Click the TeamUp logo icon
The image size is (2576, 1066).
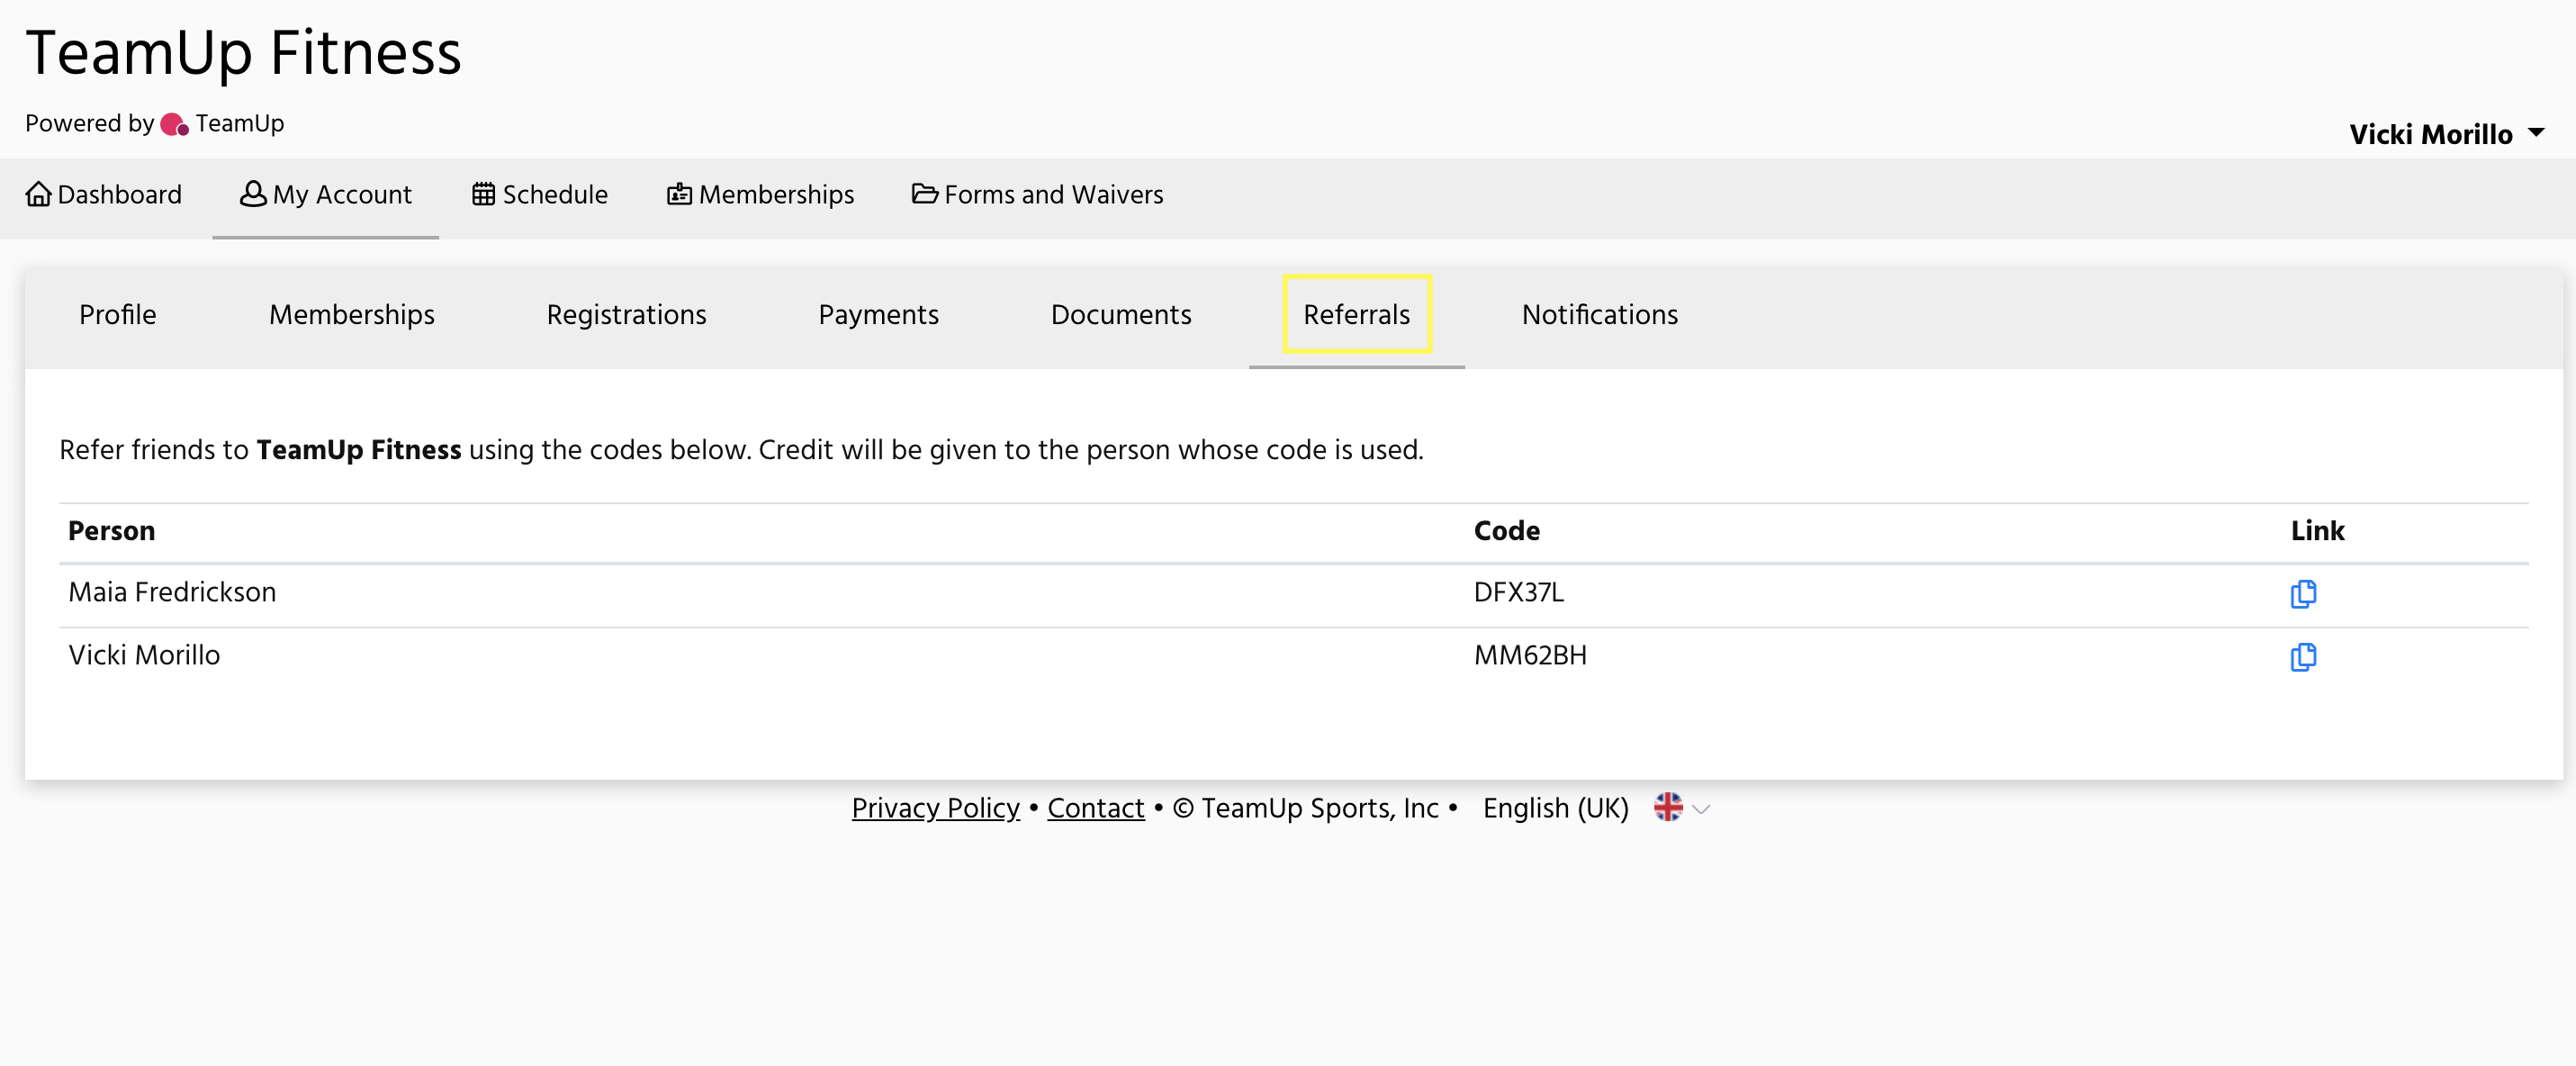(175, 124)
